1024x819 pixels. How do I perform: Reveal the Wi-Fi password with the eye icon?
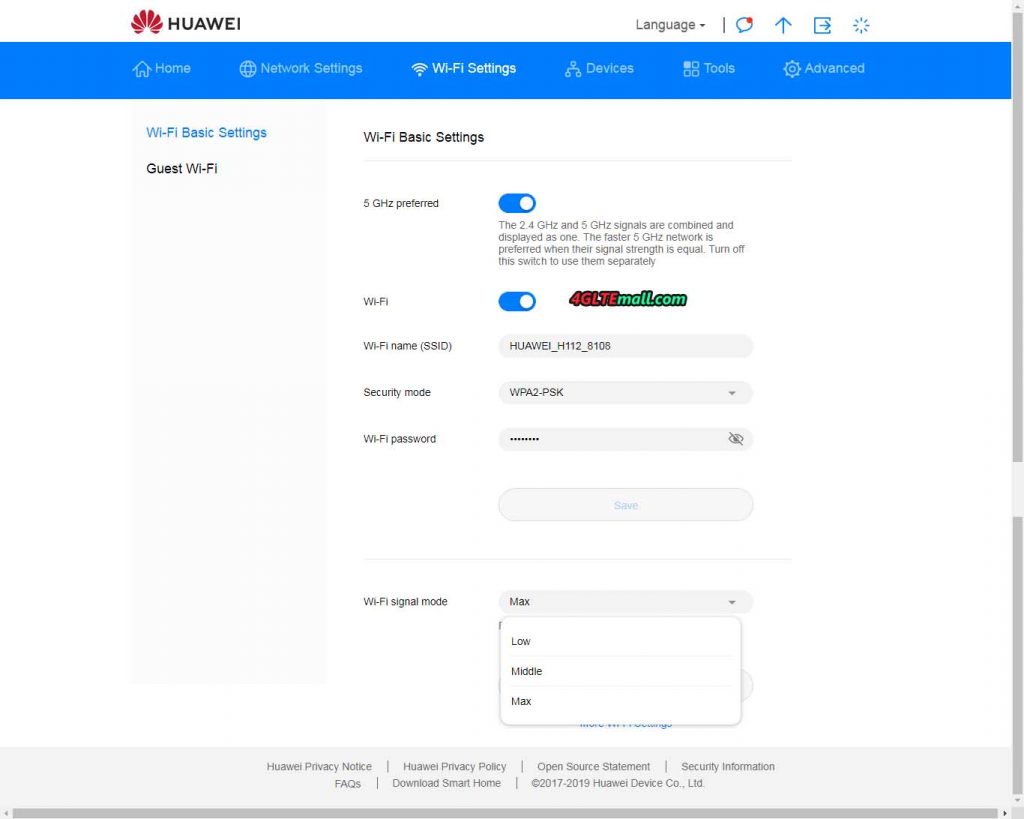737,438
